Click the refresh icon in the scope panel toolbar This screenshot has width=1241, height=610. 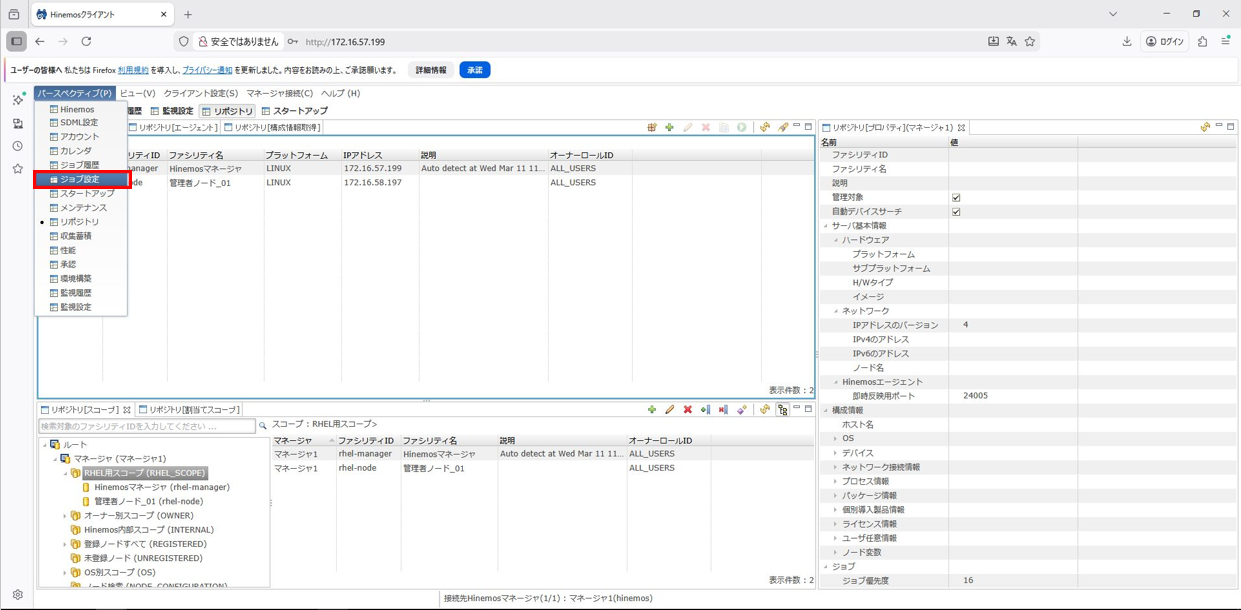point(765,410)
